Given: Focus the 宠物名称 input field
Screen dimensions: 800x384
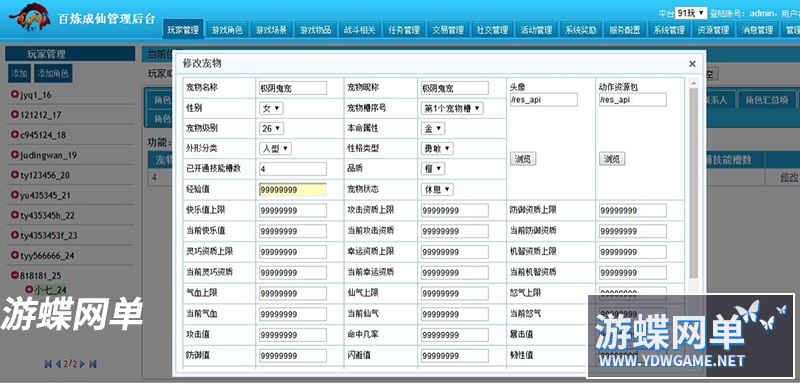Looking at the screenshot, I should 293,88.
